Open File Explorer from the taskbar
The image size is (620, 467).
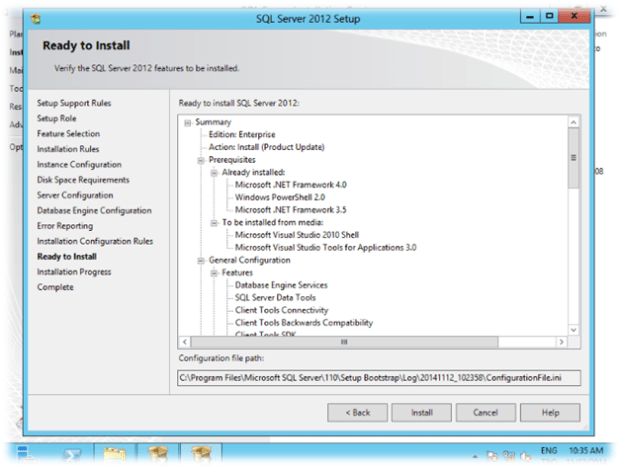[115, 455]
